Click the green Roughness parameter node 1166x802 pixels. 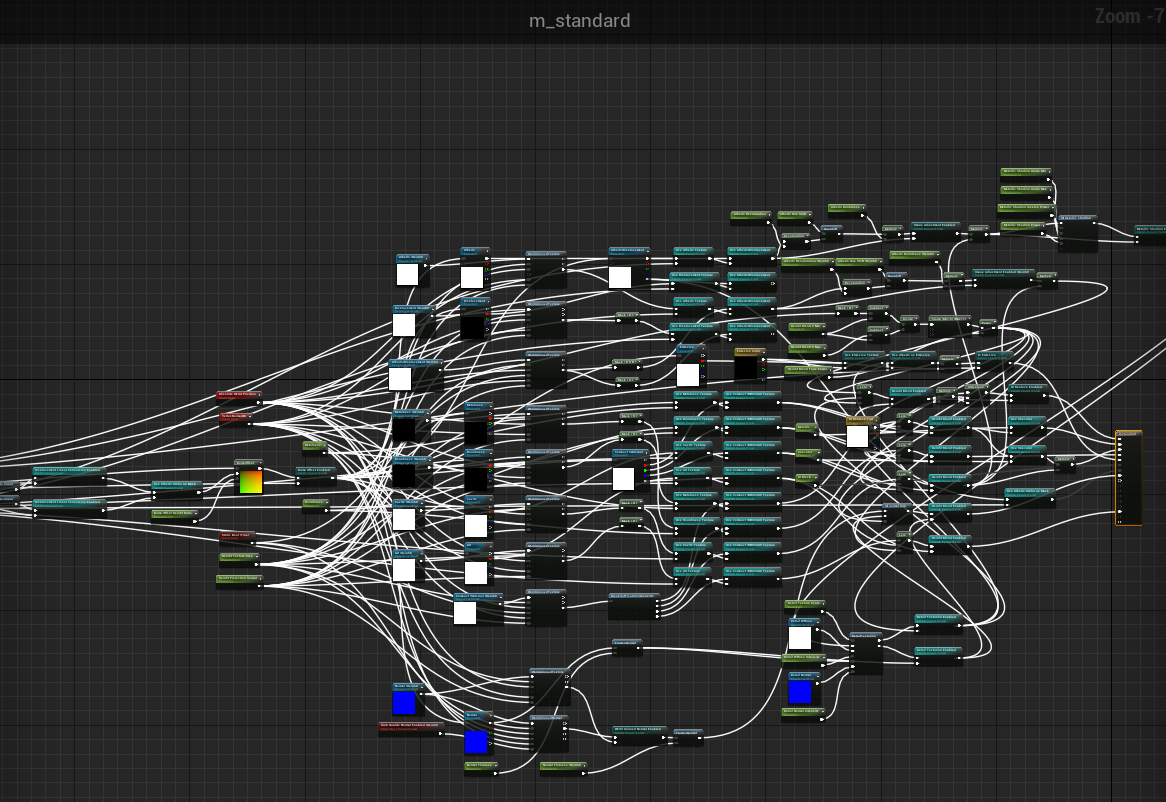pos(316,501)
